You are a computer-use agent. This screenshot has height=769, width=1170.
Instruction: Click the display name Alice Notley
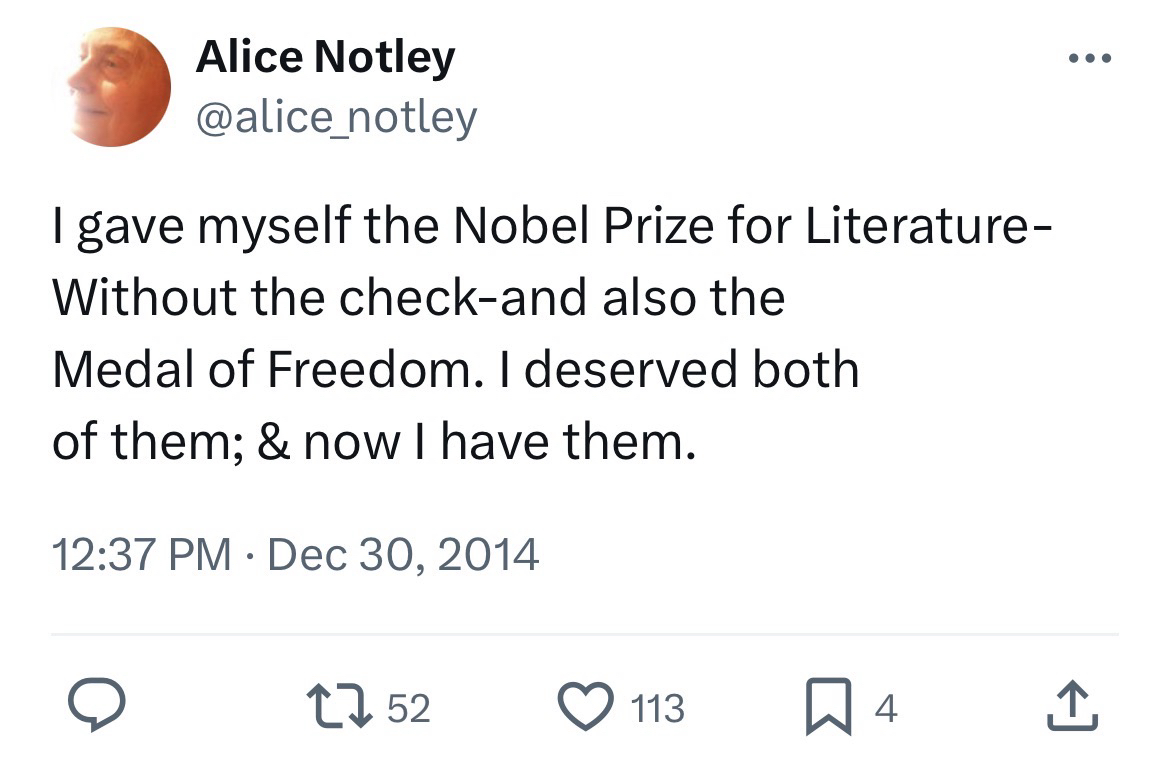pyautogui.click(x=325, y=58)
